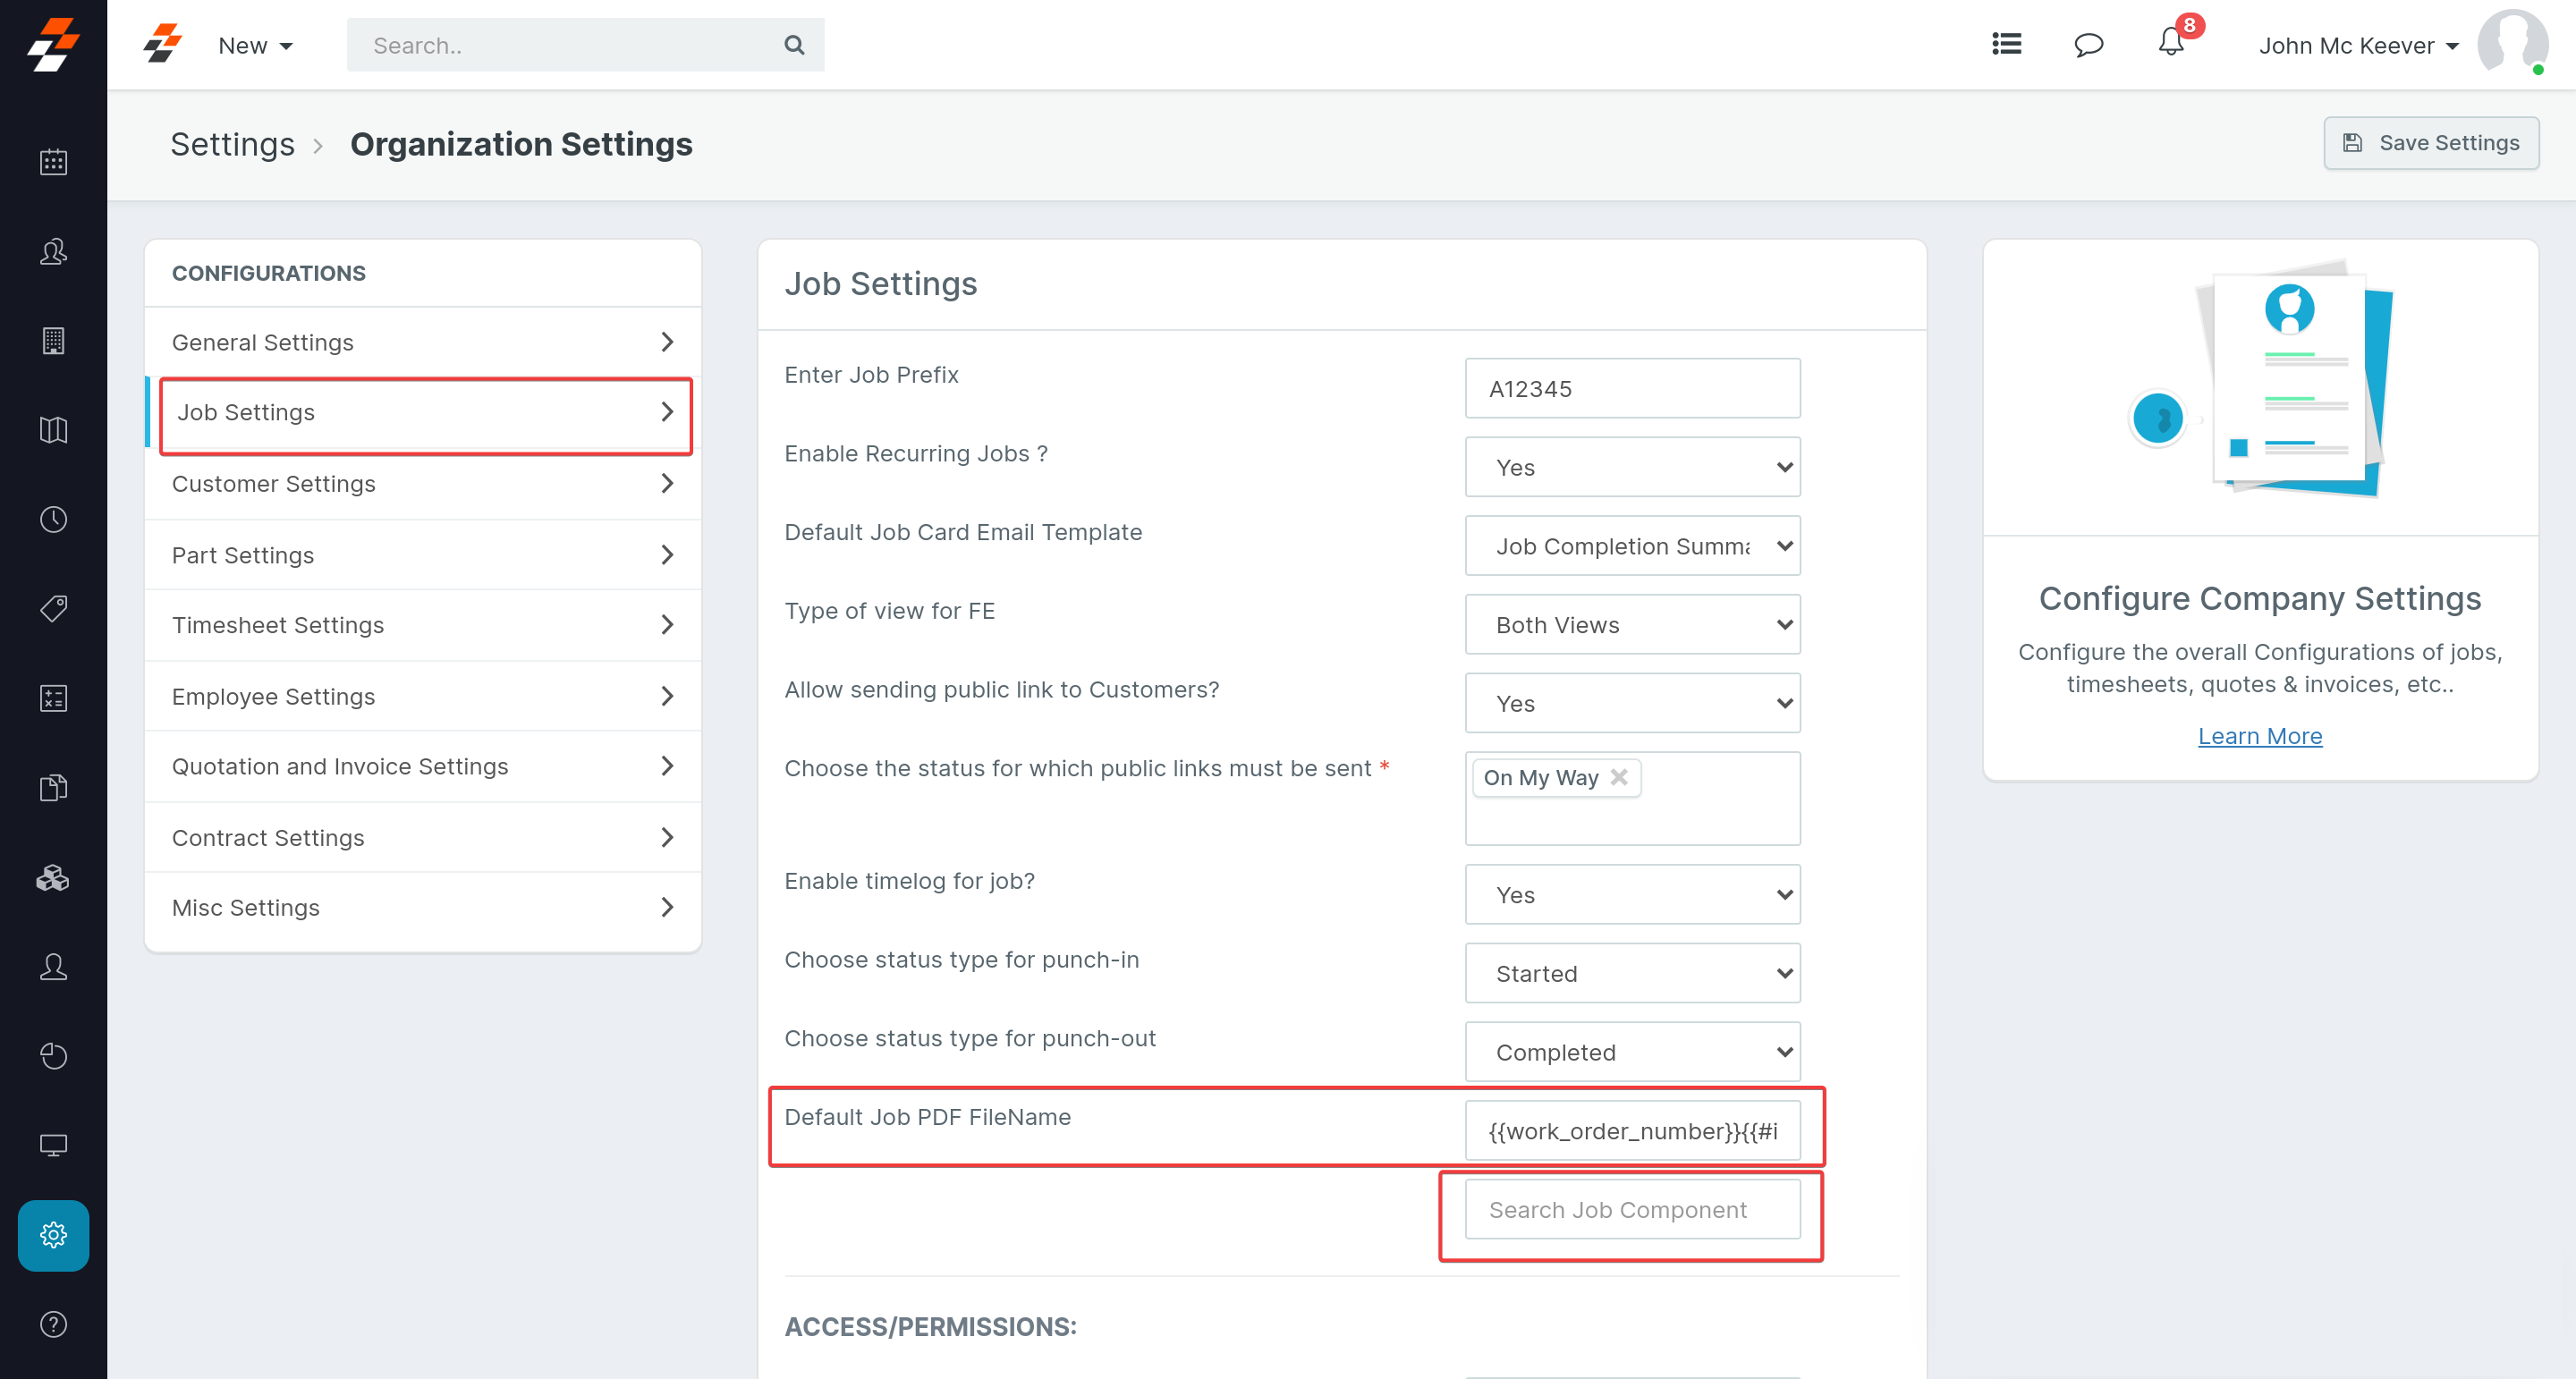Screen dimensions: 2576x1379
Task: Click the notification bell icon
Action: (x=2170, y=44)
